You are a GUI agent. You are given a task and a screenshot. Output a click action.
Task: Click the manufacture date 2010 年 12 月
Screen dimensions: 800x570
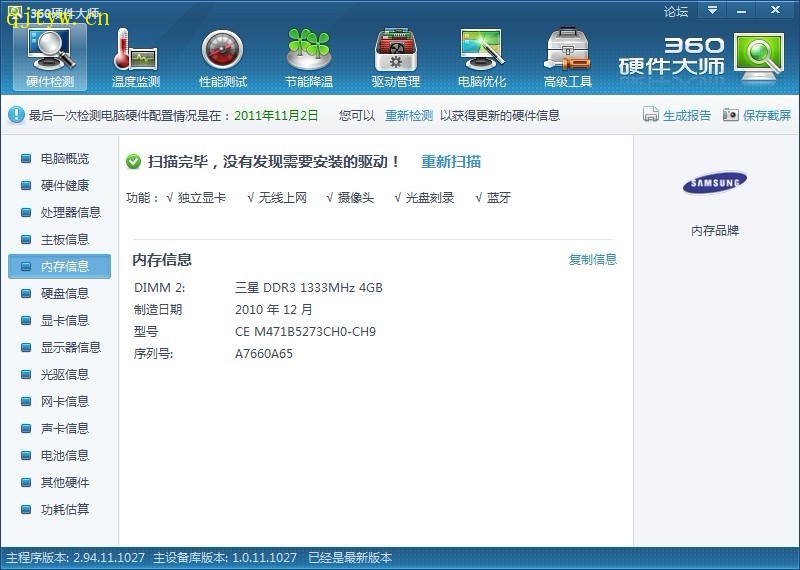[273, 310]
